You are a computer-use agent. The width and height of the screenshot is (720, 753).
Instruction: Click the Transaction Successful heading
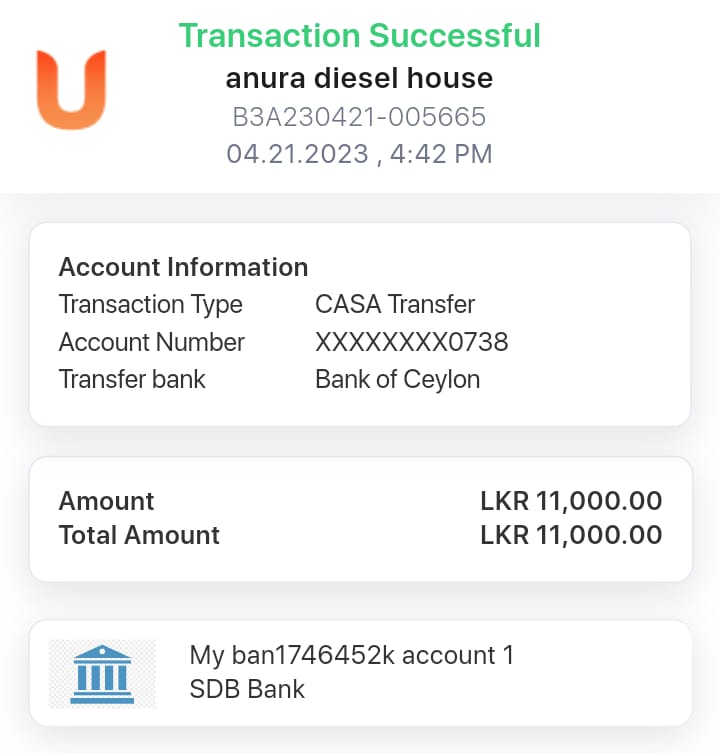tap(359, 36)
